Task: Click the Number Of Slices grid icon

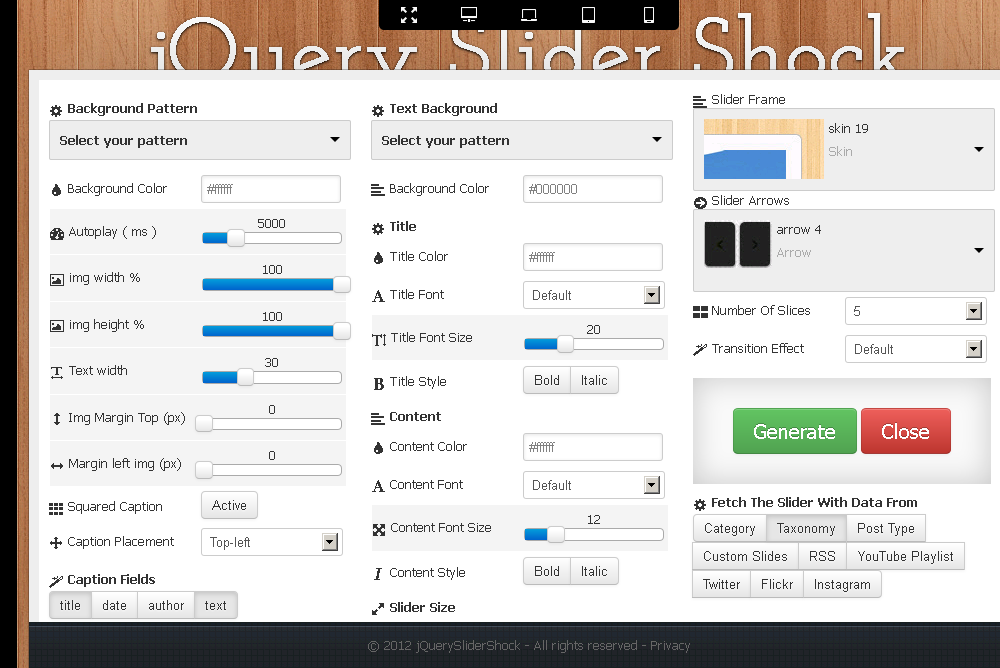Action: point(700,312)
